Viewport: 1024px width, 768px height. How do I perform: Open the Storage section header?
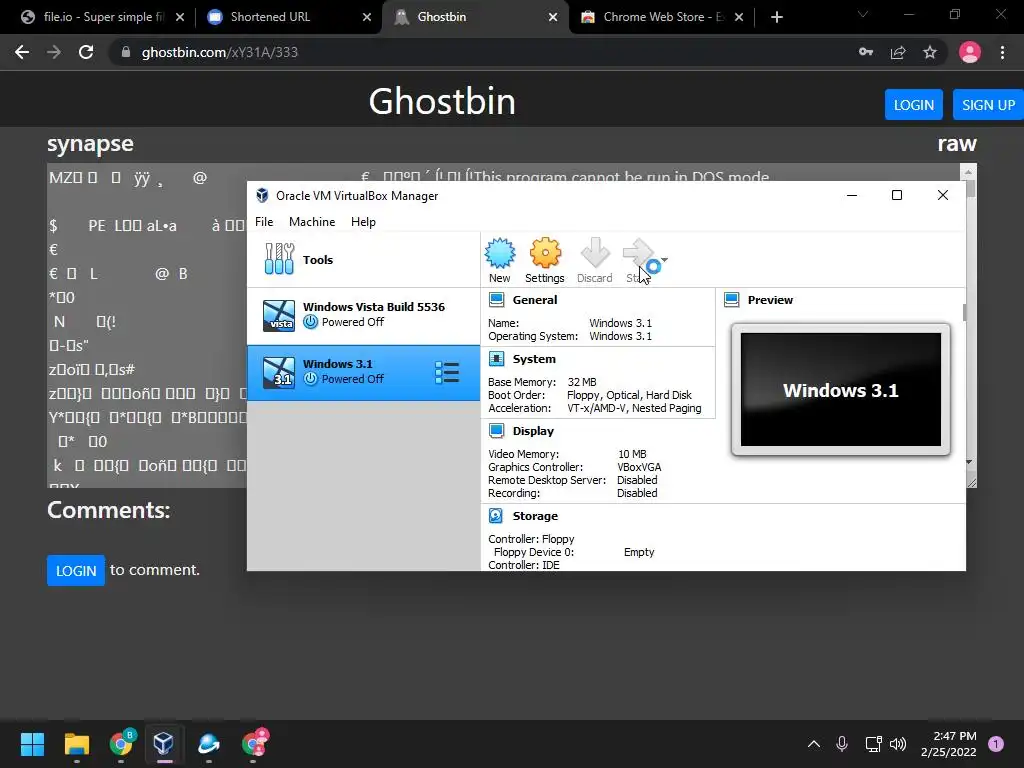pos(535,516)
